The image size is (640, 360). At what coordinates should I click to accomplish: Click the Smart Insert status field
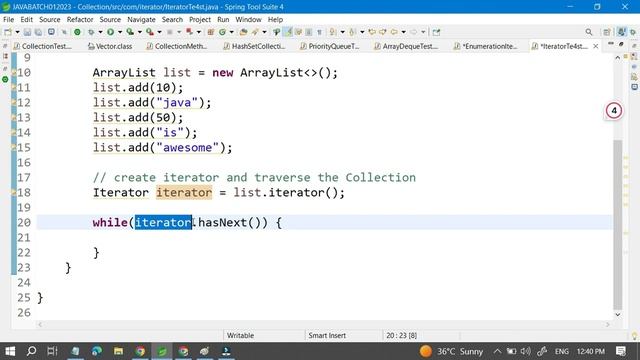(327, 336)
